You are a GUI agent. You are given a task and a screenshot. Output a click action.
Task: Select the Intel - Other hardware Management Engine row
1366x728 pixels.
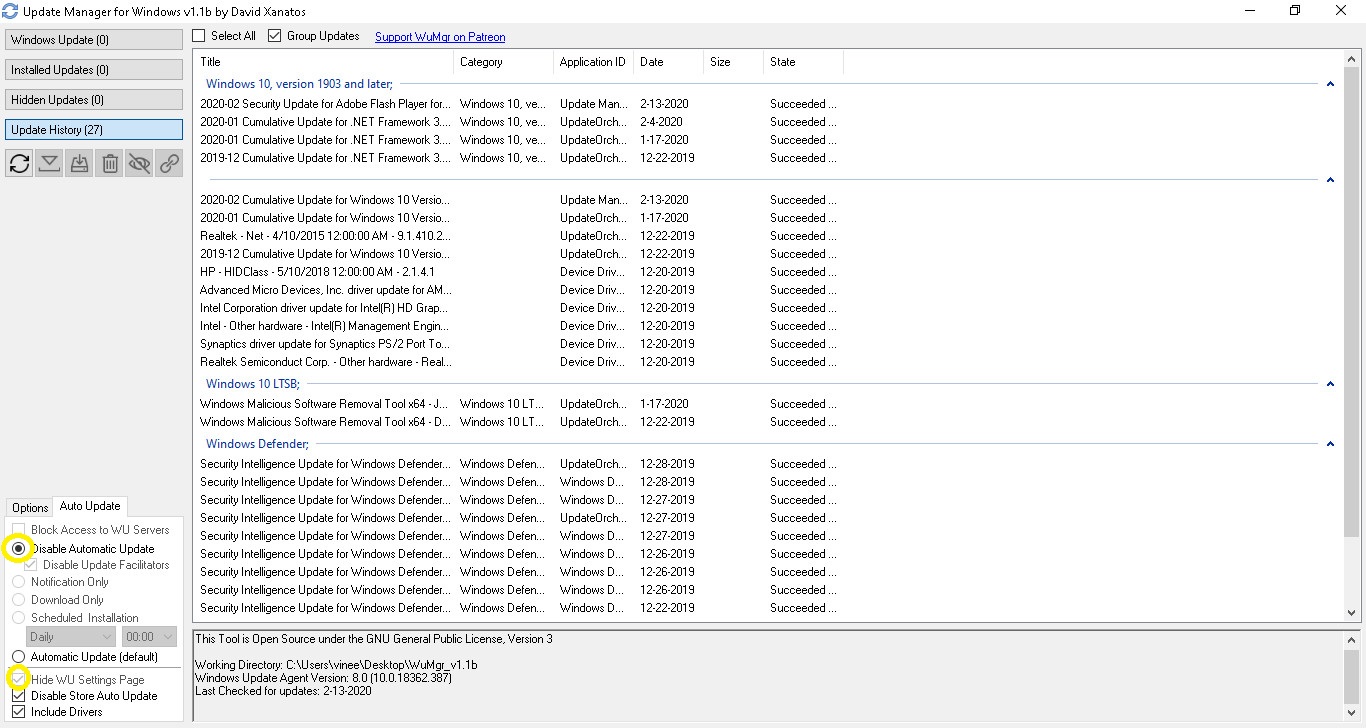click(518, 326)
